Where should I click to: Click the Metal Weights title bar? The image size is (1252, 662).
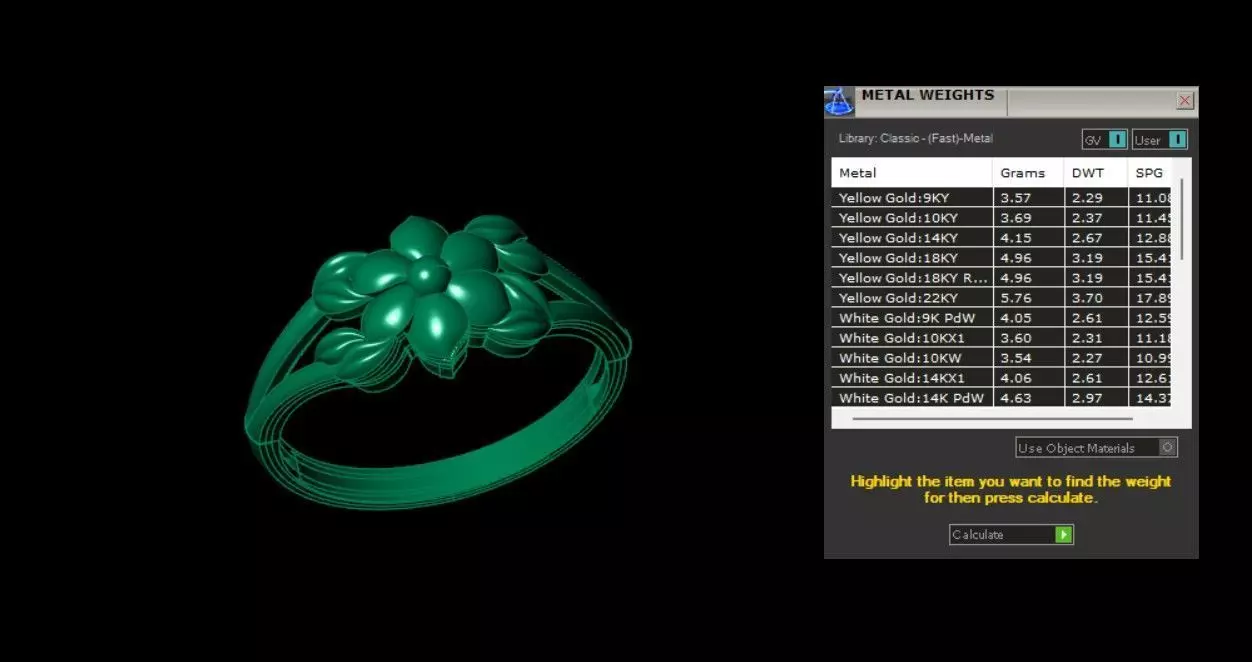pos(1011,101)
